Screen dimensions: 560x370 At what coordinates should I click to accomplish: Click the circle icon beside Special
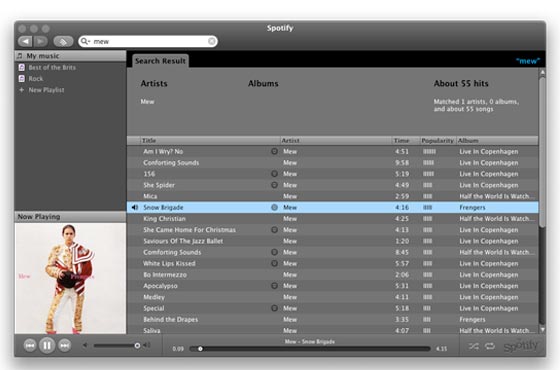click(274, 308)
